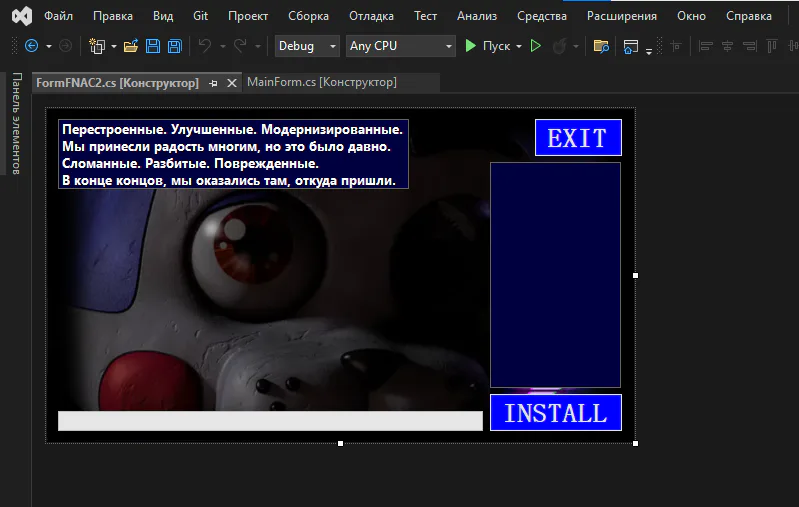Open the Расширения menu

click(621, 16)
